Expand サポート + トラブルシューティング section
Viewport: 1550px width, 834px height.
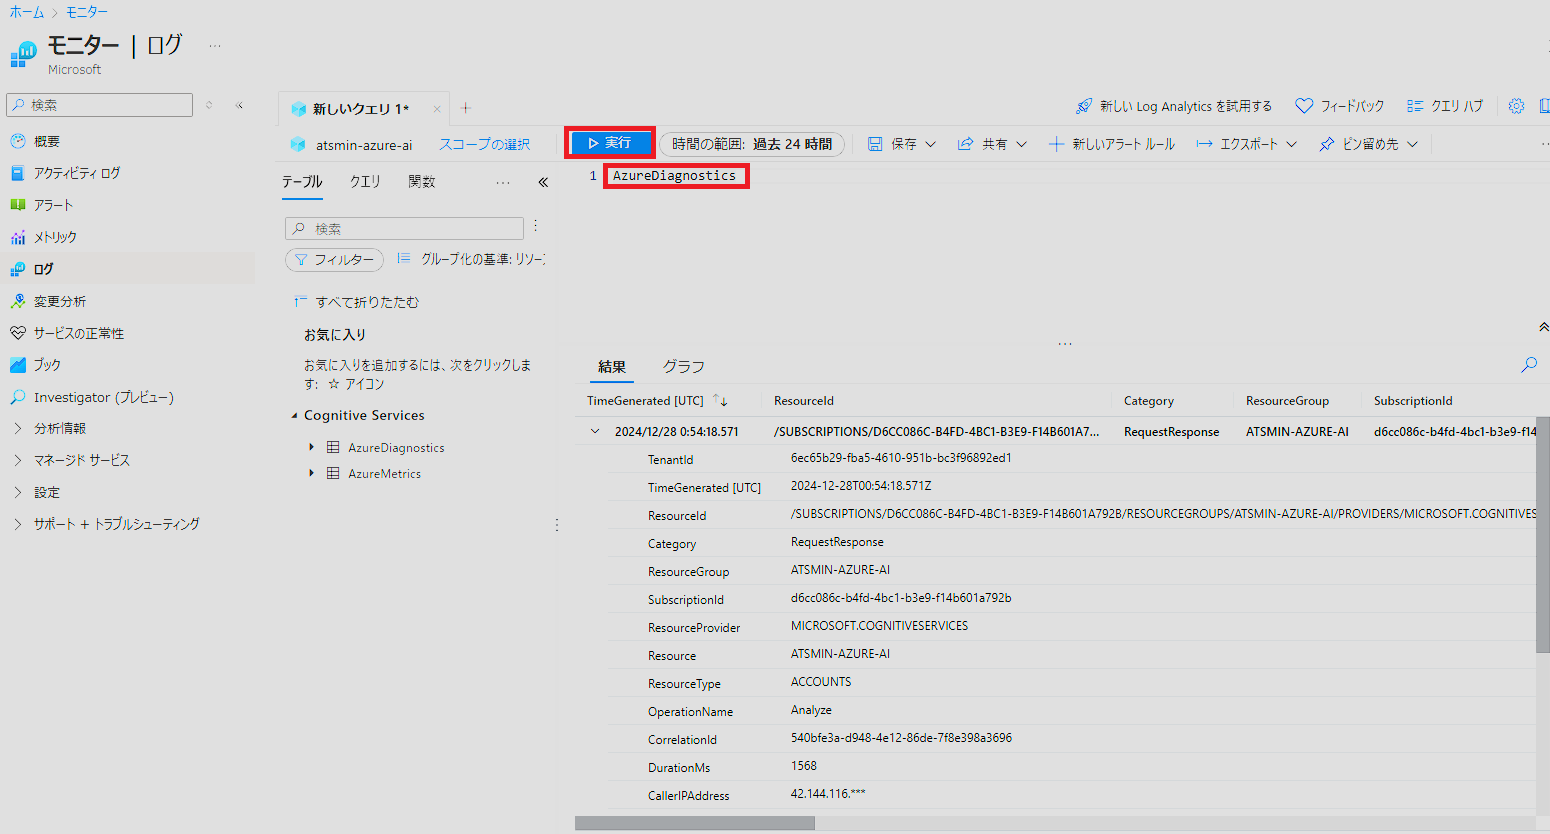[x=116, y=524]
